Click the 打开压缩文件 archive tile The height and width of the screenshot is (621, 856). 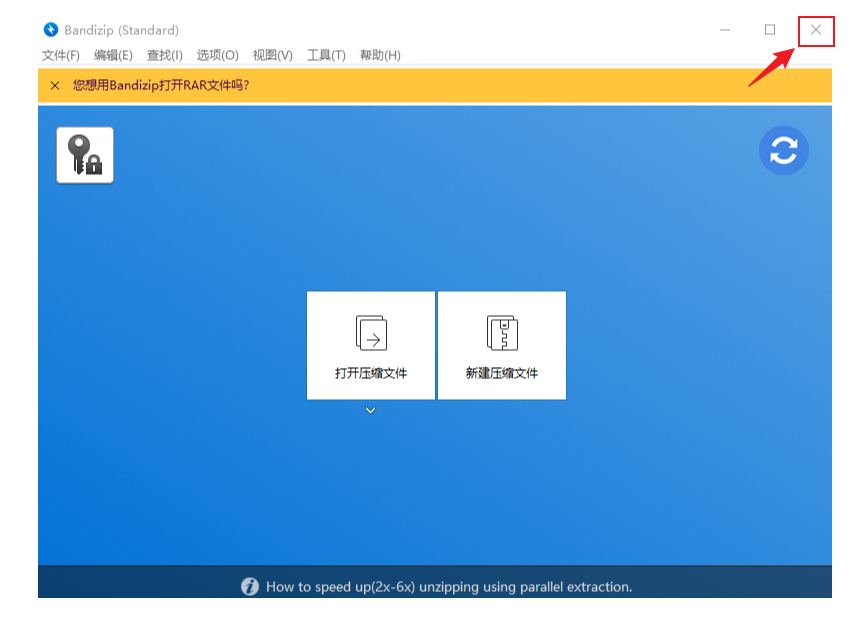[x=371, y=345]
